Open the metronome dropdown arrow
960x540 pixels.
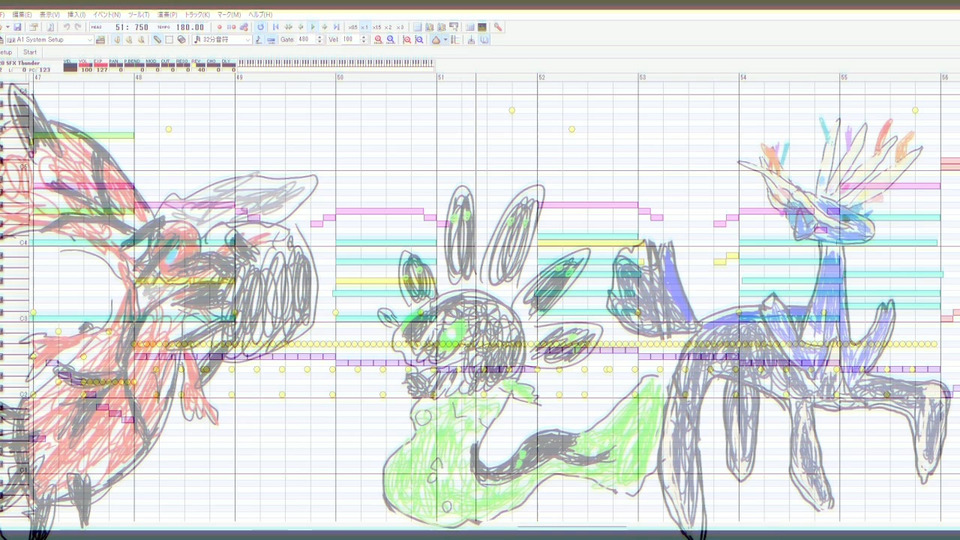click(x=445, y=39)
